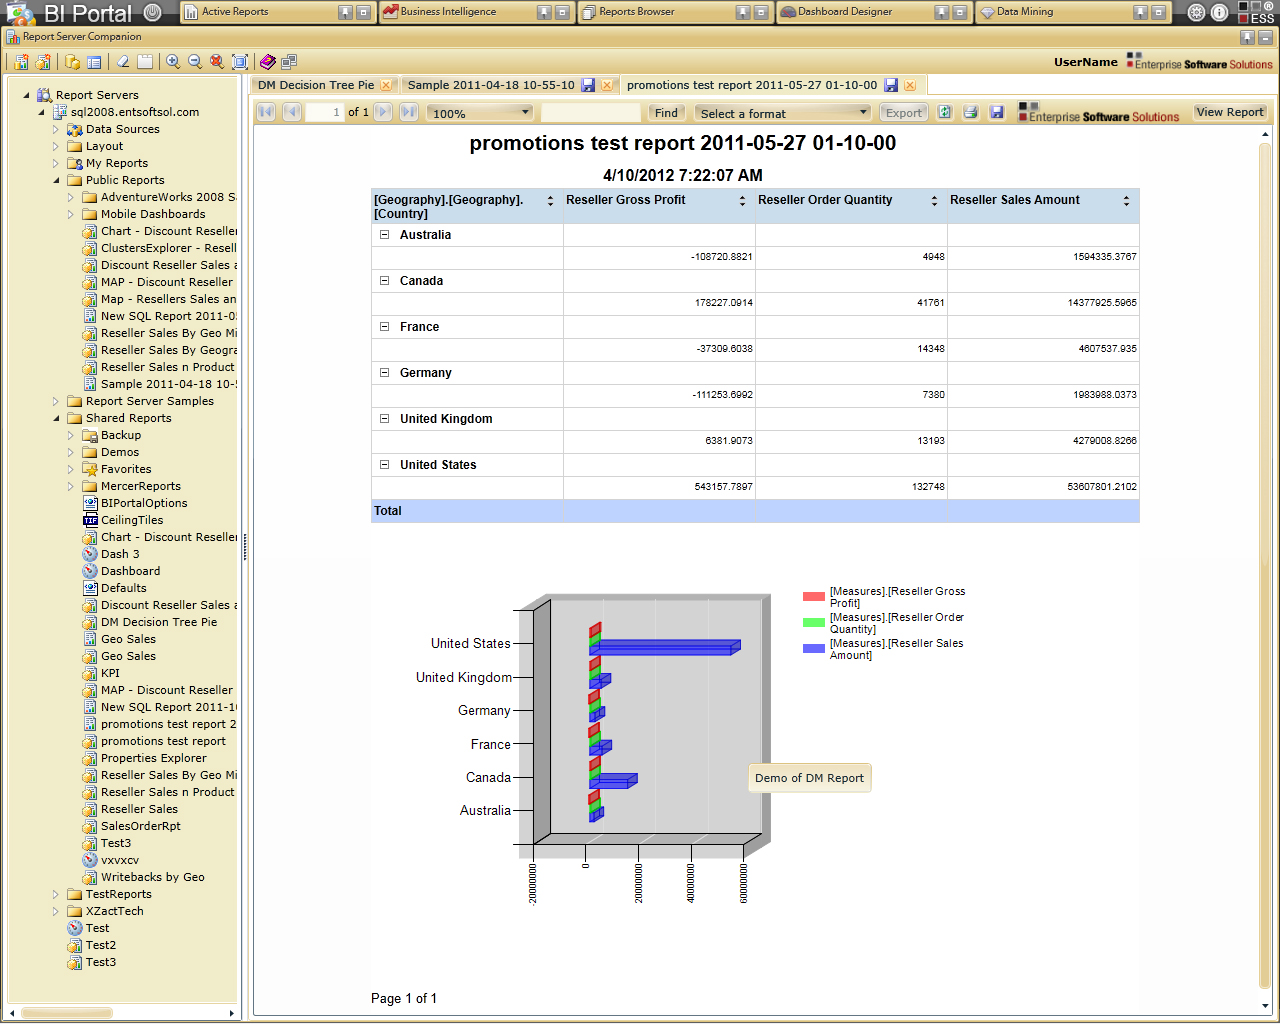Click the View Report button
This screenshot has width=1280, height=1024.
[1230, 112]
